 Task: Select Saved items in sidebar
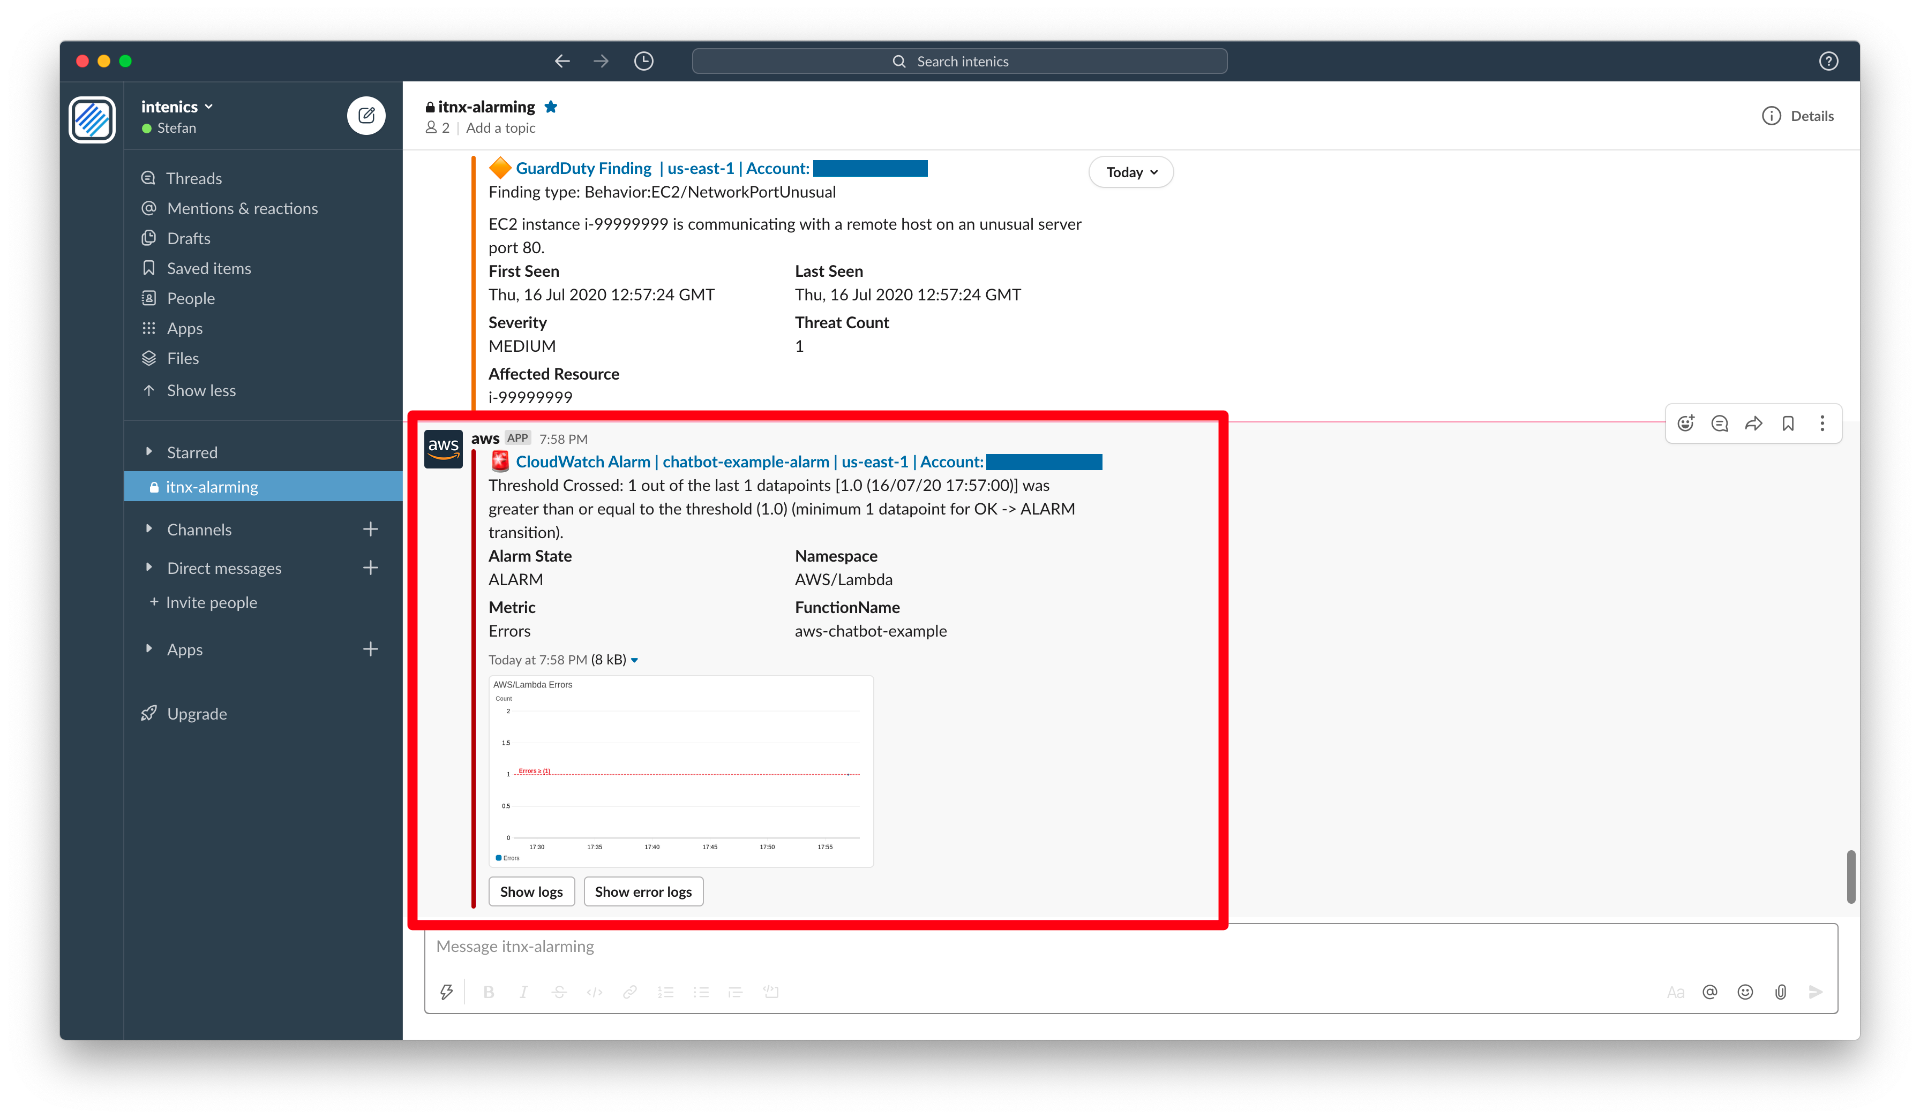coord(209,268)
